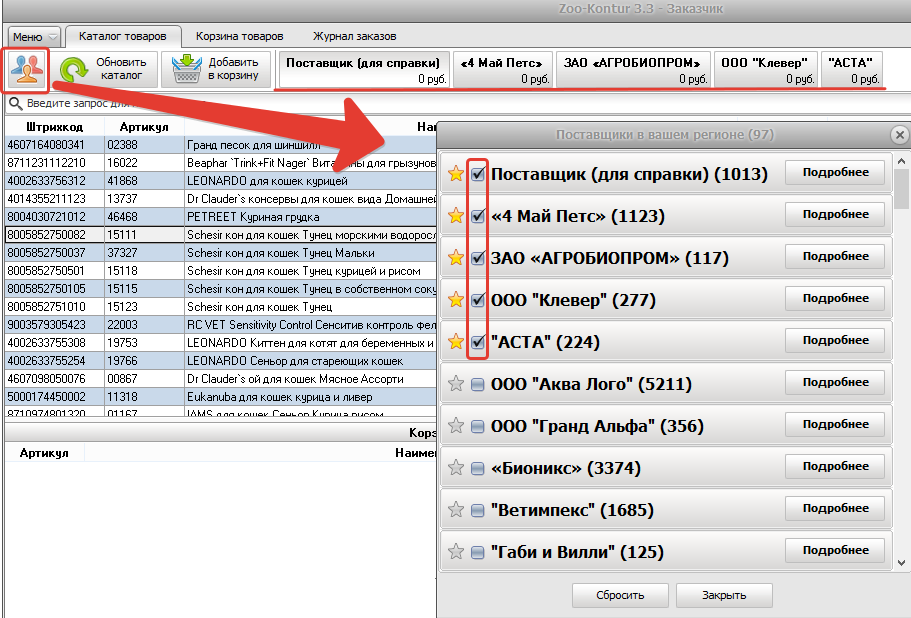Screen dimensions: 911x618
Task: Check ООО "Аква Лого" supplier checkbox
Action: coord(478,385)
